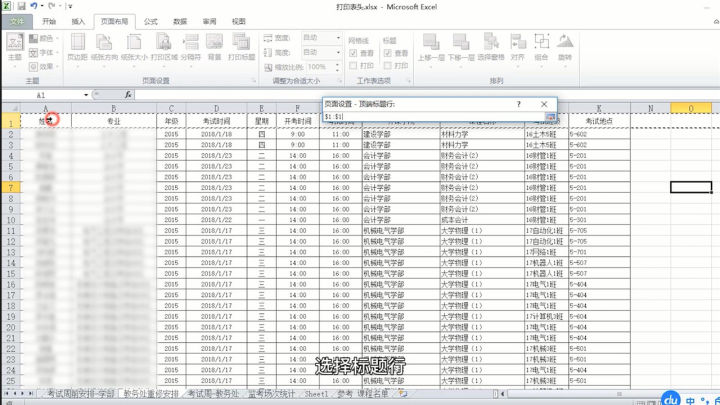Click the Insert Function fx icon
Screen dimensions: 720x405
click(x=128, y=95)
